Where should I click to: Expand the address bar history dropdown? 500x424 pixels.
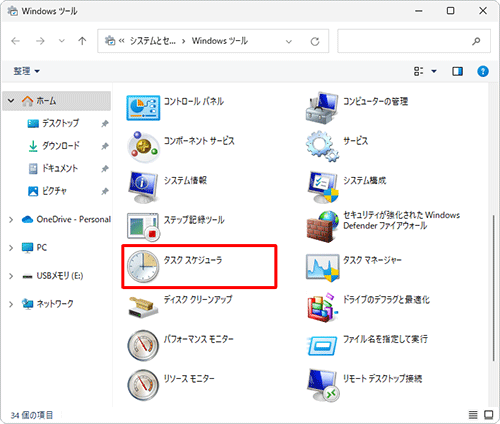[289, 41]
